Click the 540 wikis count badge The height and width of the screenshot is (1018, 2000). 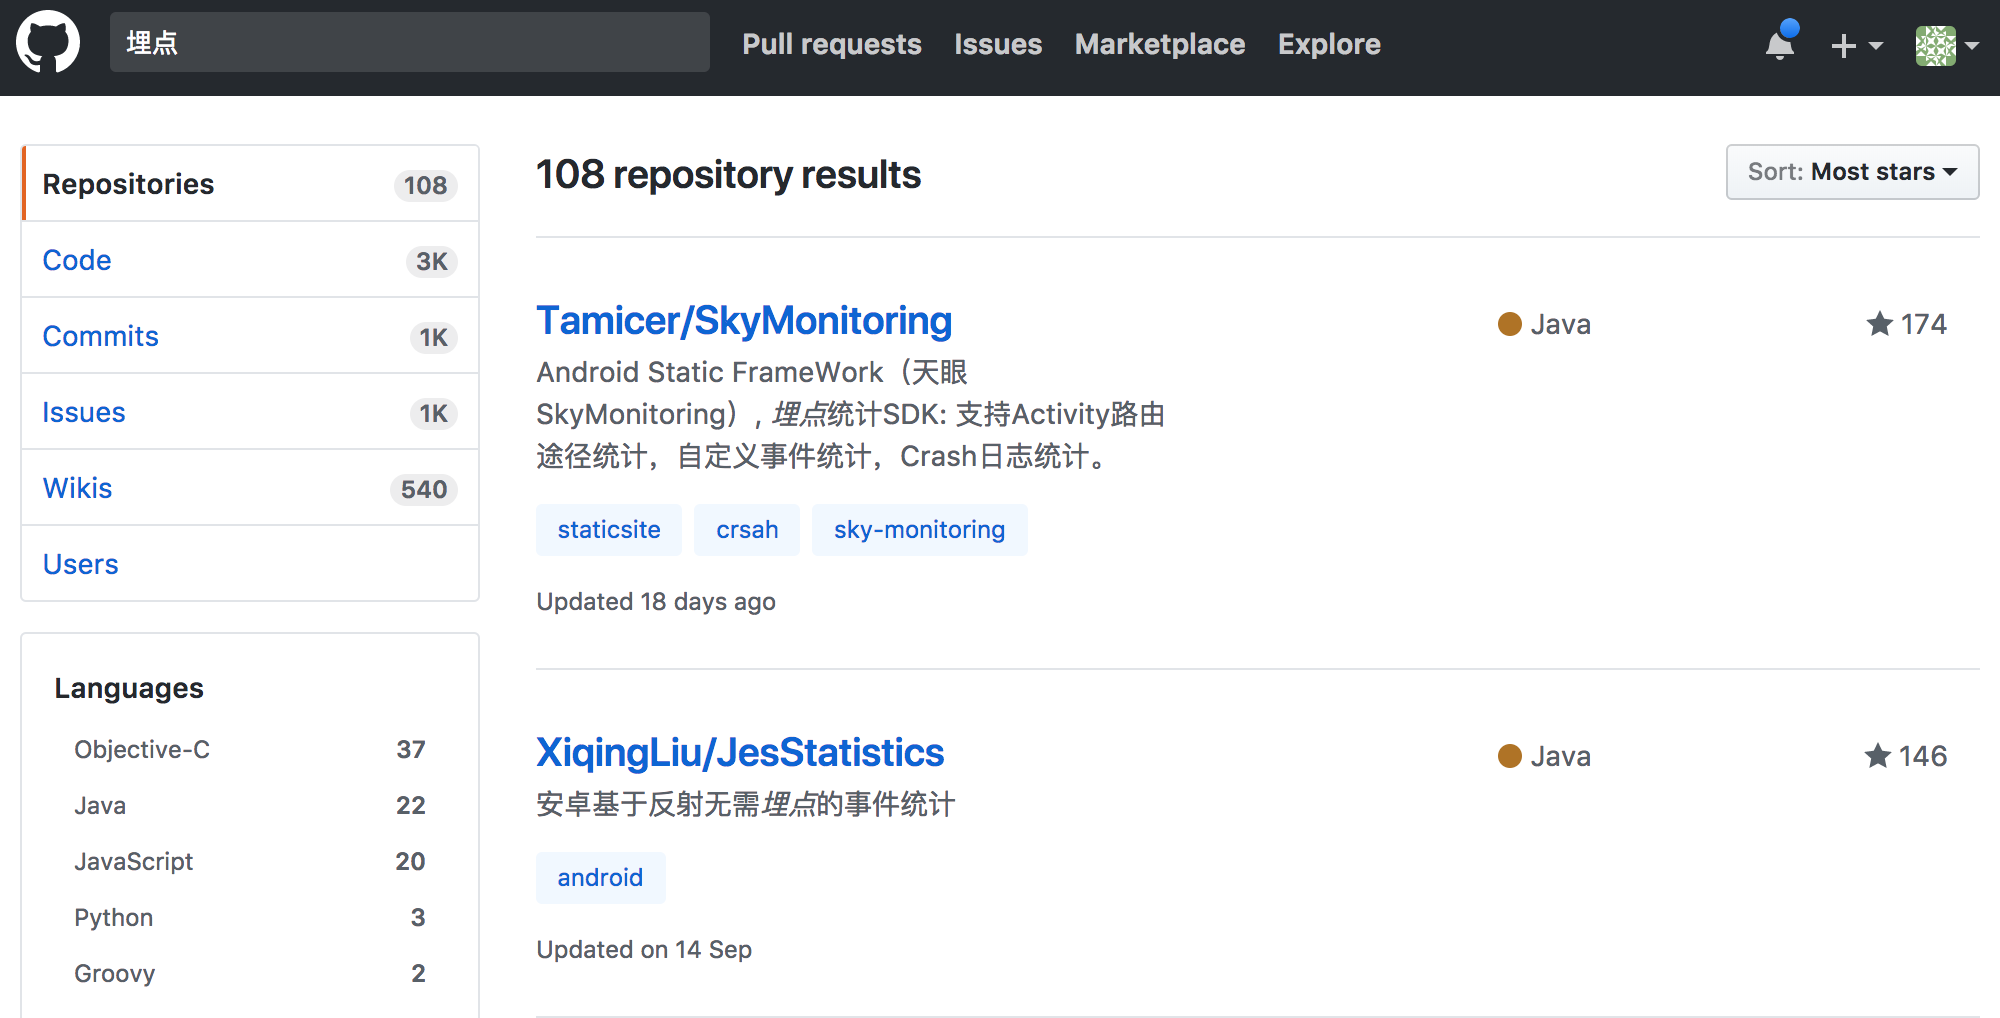pyautogui.click(x=424, y=489)
